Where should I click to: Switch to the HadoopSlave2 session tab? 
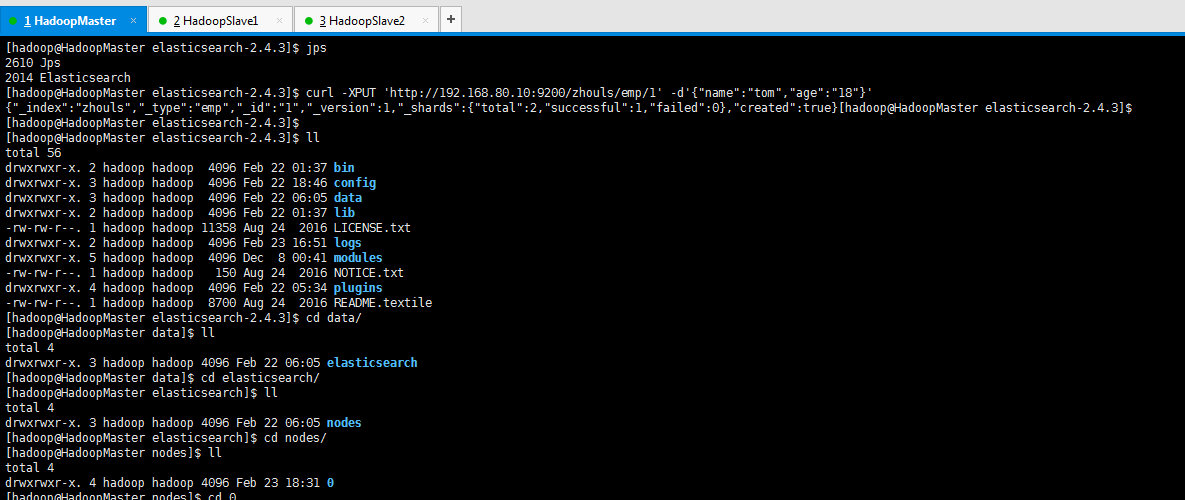(x=368, y=20)
